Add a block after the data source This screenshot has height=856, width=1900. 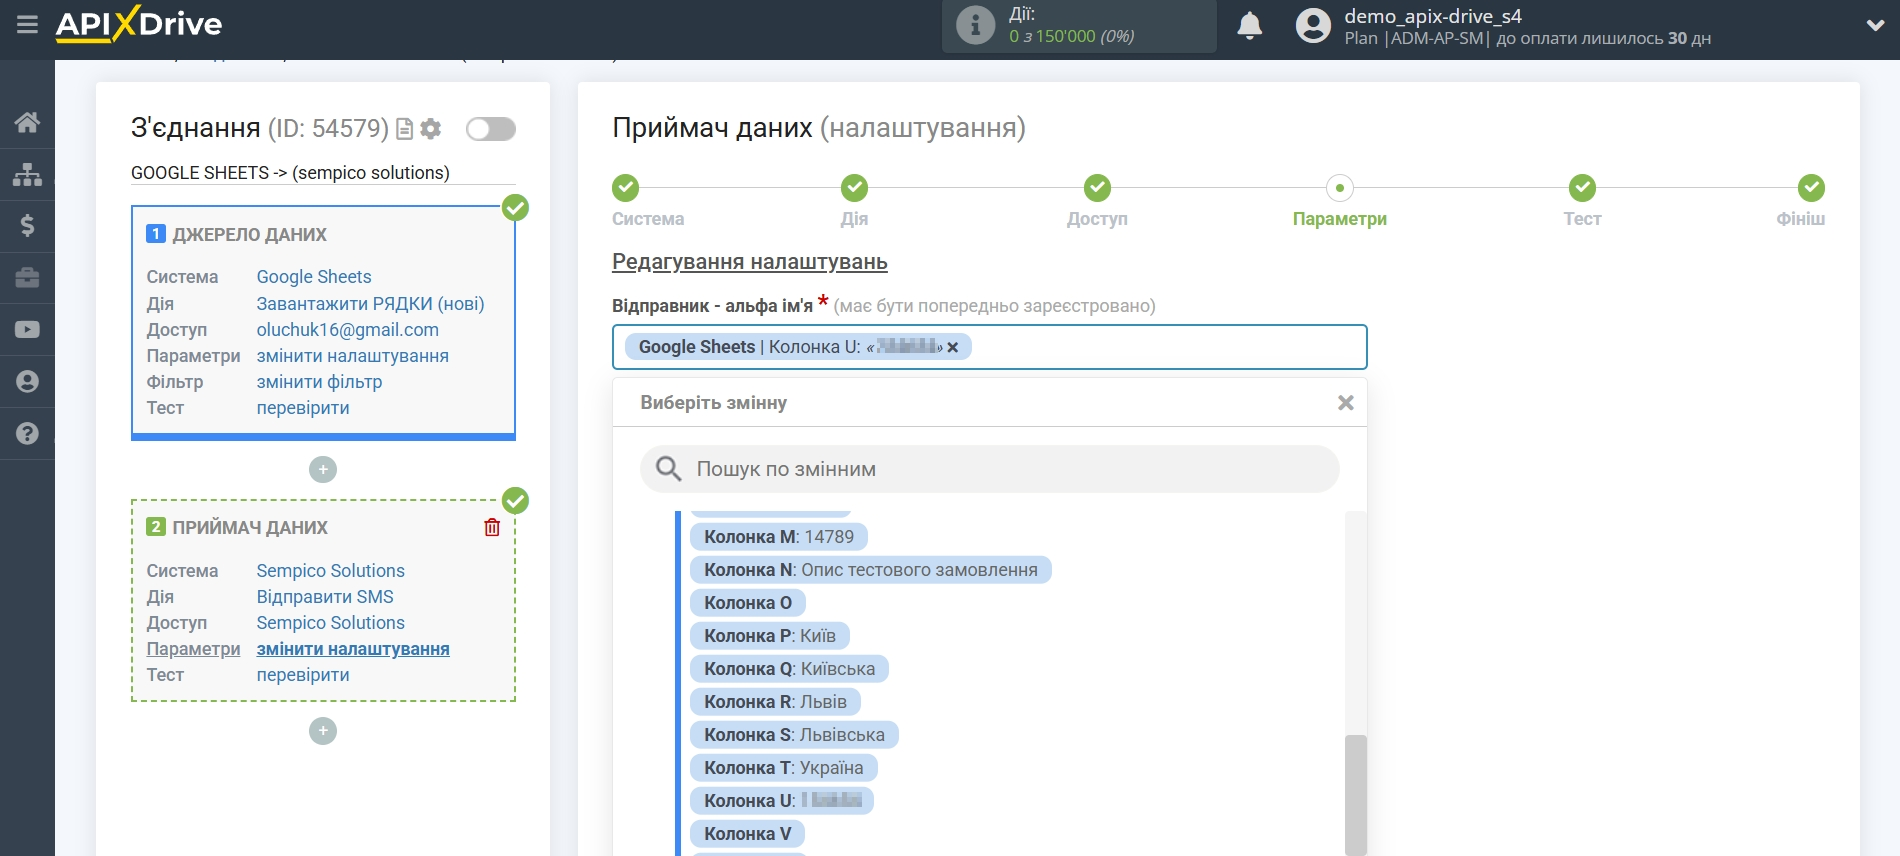click(x=323, y=470)
